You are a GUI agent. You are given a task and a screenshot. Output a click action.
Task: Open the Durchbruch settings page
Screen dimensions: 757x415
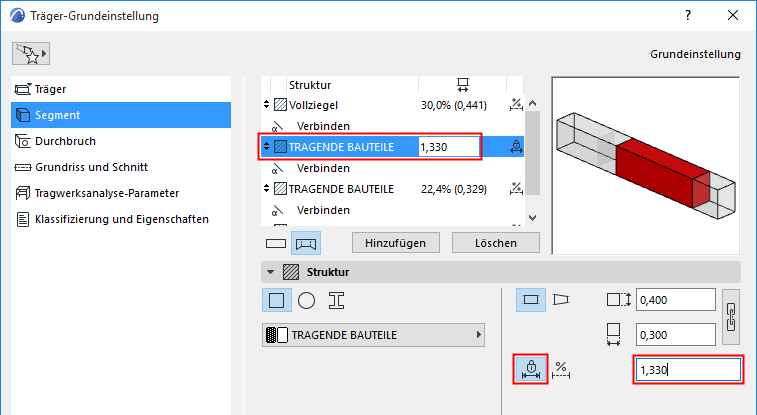(x=66, y=141)
